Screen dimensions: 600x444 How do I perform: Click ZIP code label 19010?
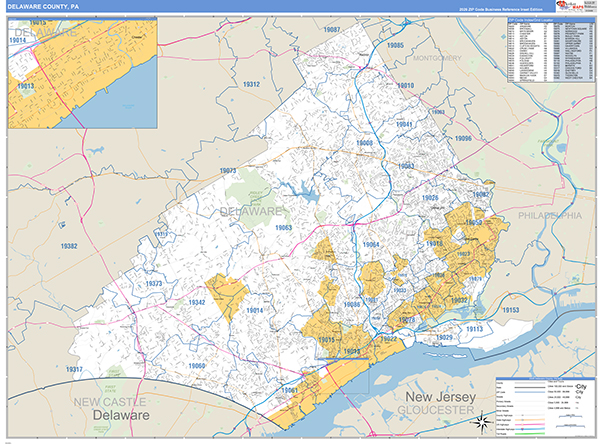coord(406,85)
